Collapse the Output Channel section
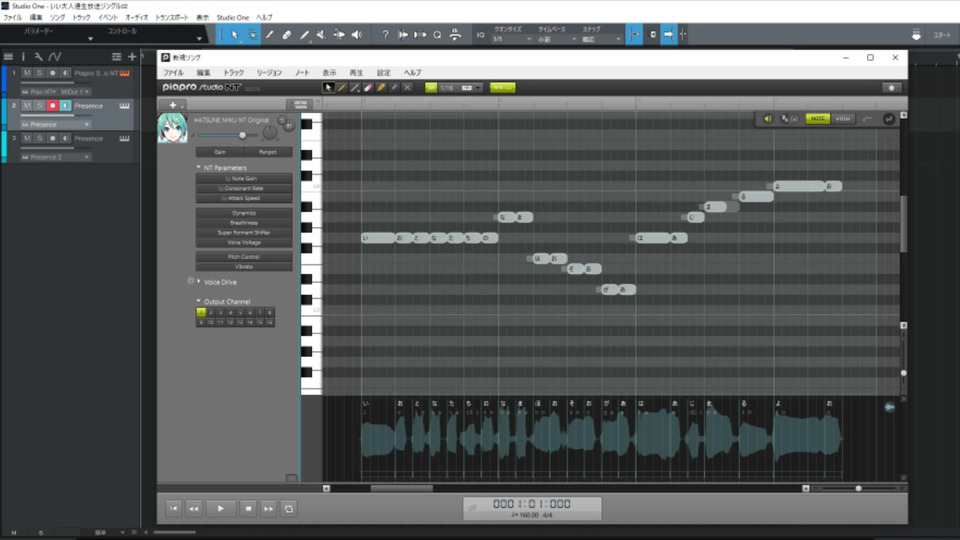Screen dimensions: 960x540 pos(198,301)
